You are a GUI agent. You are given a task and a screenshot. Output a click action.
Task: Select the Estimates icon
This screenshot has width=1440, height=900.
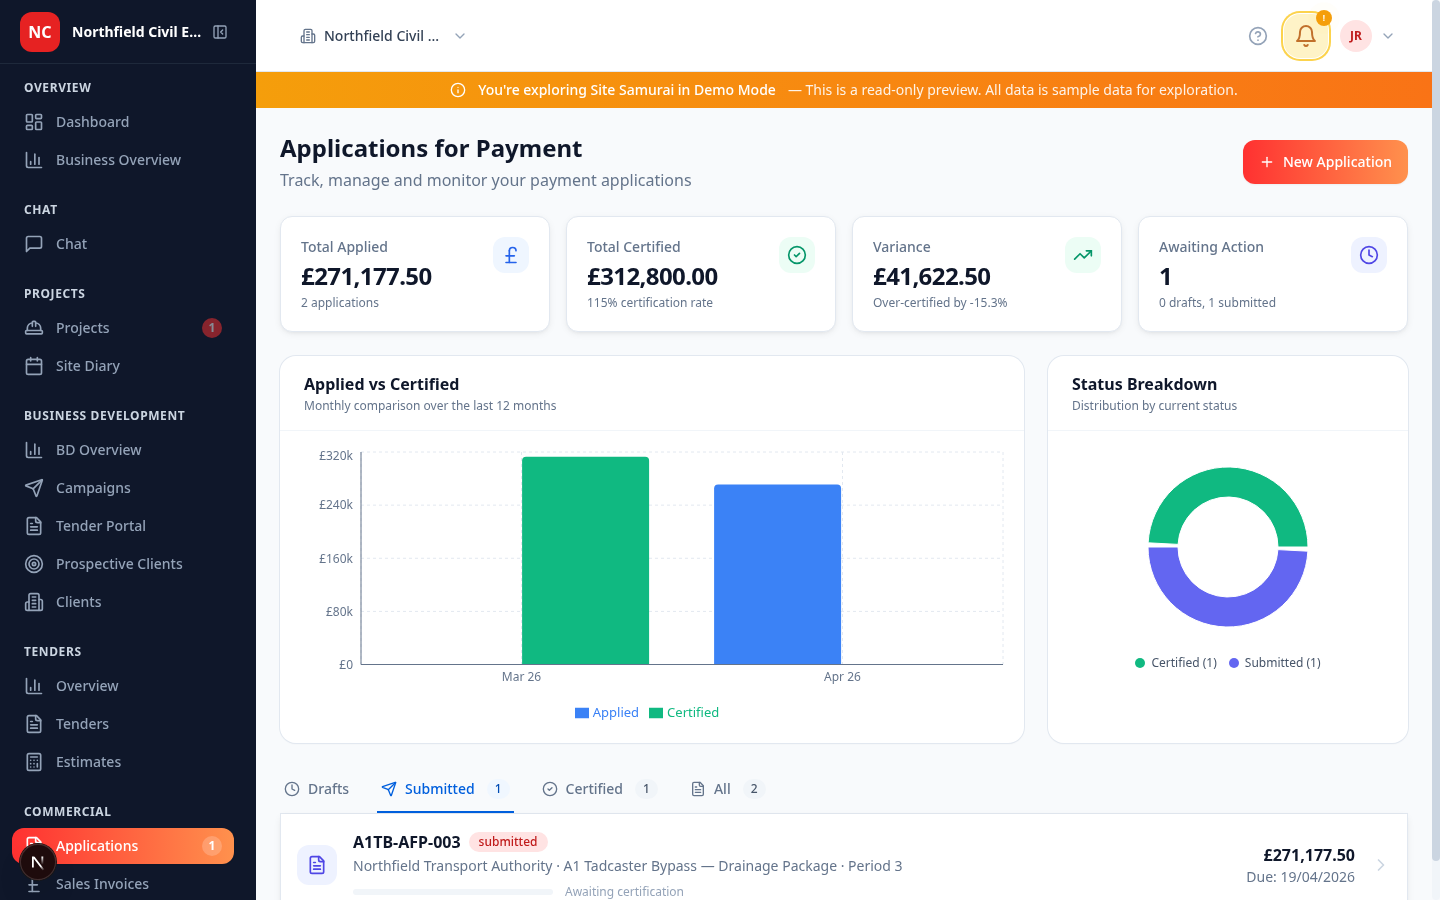[x=34, y=761]
